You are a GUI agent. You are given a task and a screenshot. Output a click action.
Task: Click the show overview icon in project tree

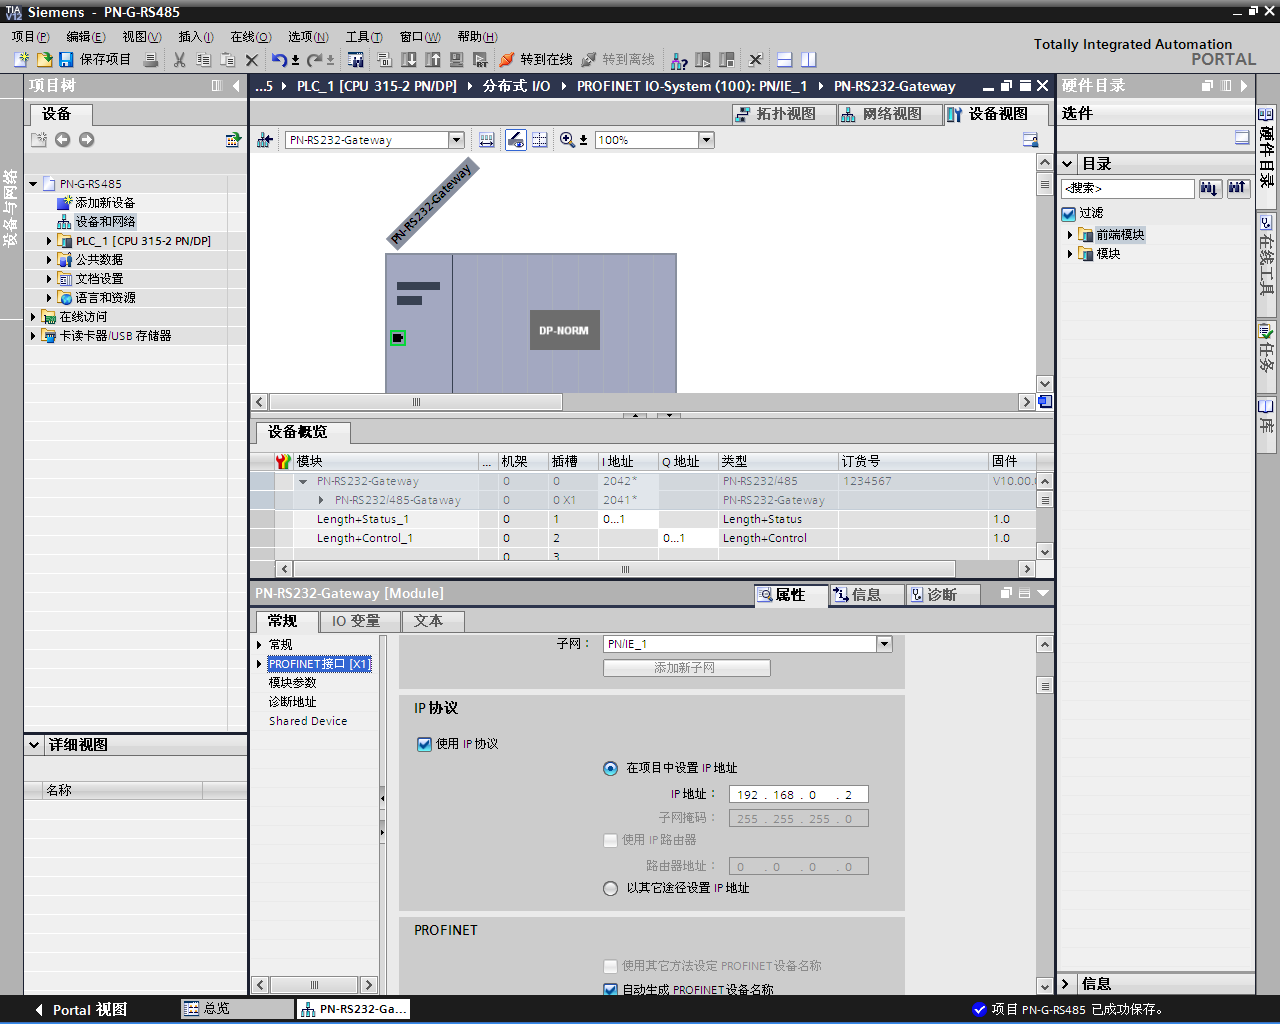coord(233,140)
